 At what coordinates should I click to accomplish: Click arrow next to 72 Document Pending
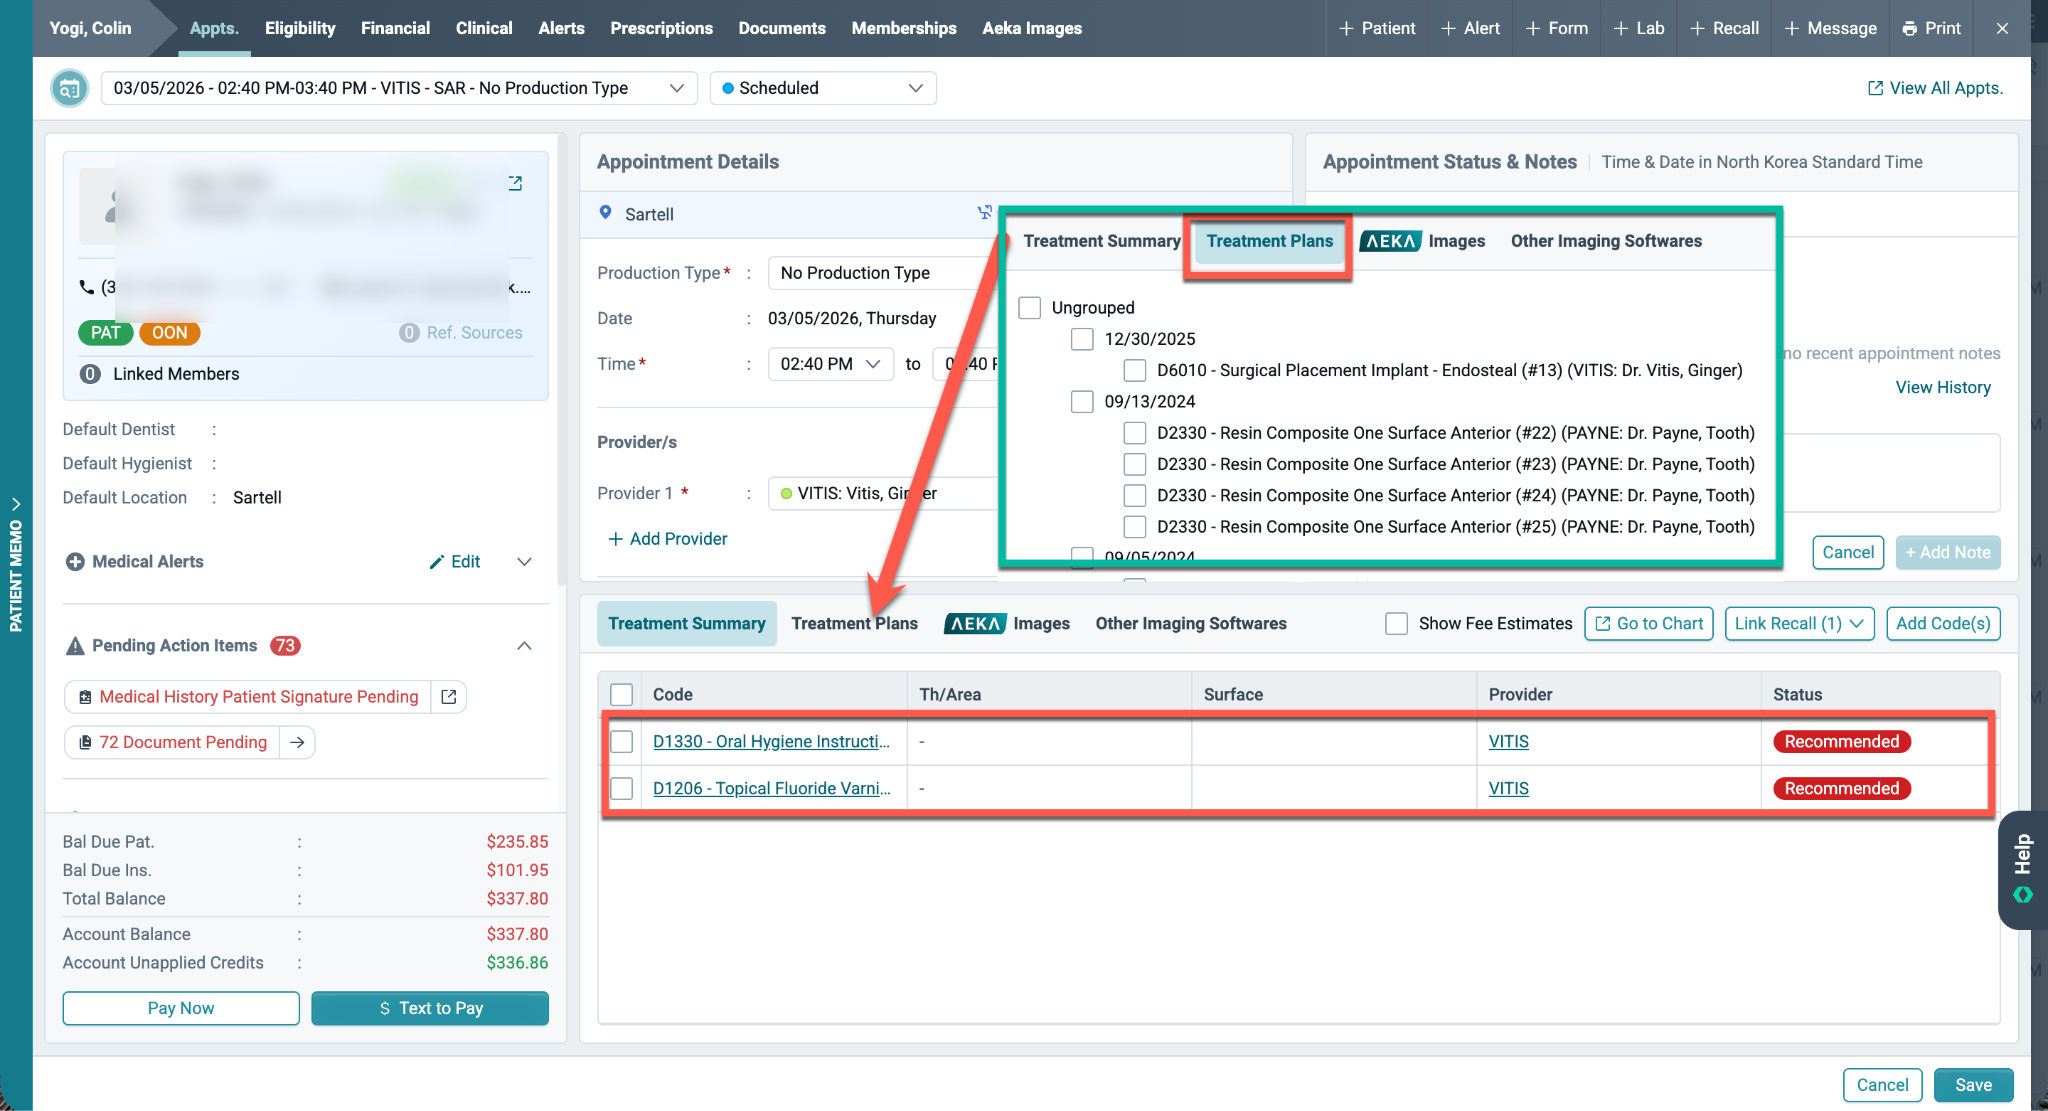tap(297, 742)
